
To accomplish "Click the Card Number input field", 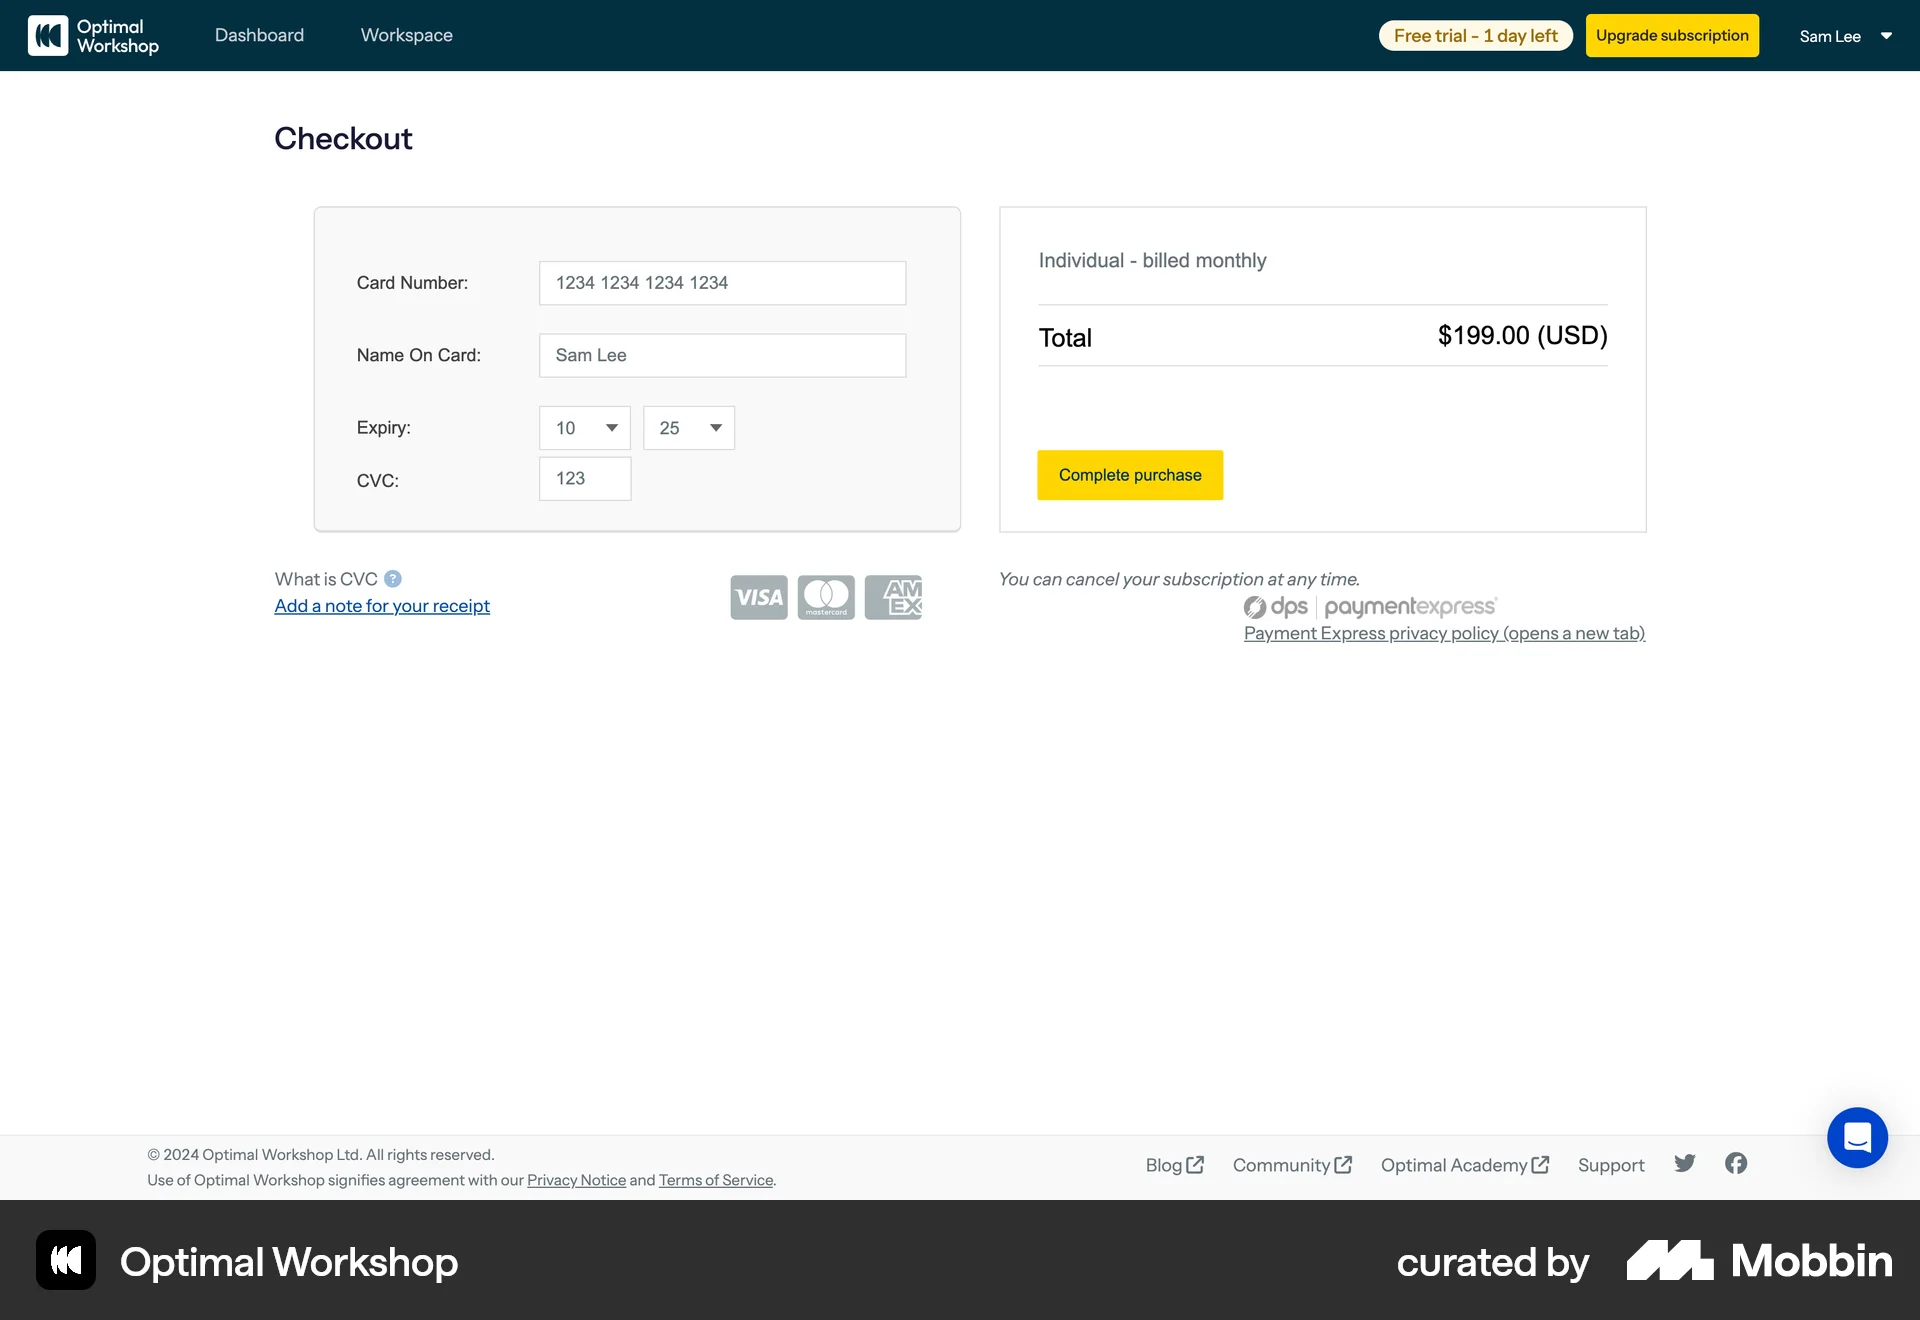I will 722,283.
